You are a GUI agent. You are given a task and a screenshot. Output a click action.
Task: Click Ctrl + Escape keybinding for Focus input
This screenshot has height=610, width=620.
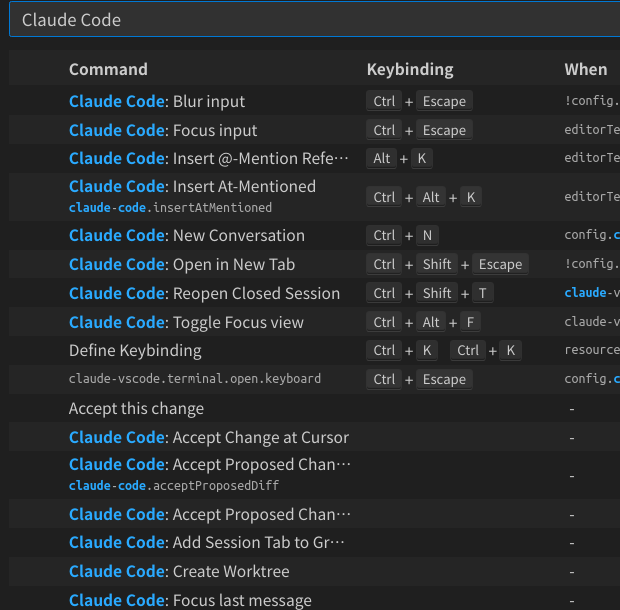pos(420,130)
